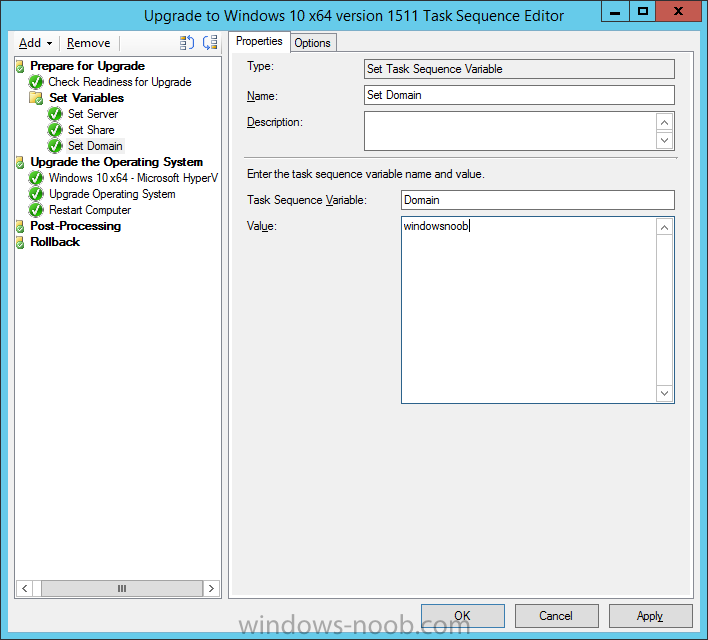Select the Restart Computer step
708x640 pixels.
90,210
